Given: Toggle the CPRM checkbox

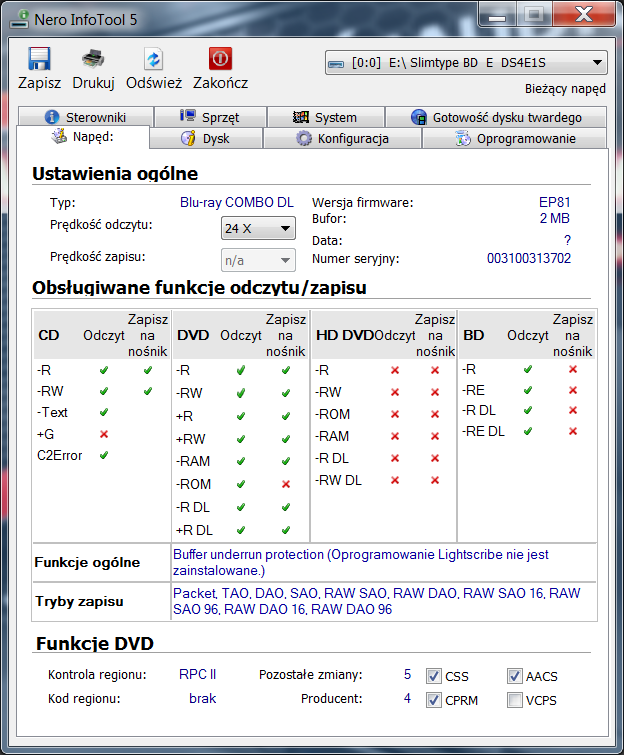Looking at the screenshot, I should tap(433, 700).
